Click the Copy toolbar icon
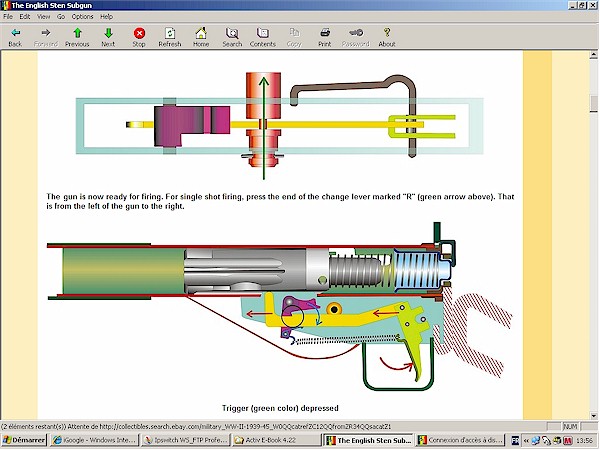 pos(294,37)
